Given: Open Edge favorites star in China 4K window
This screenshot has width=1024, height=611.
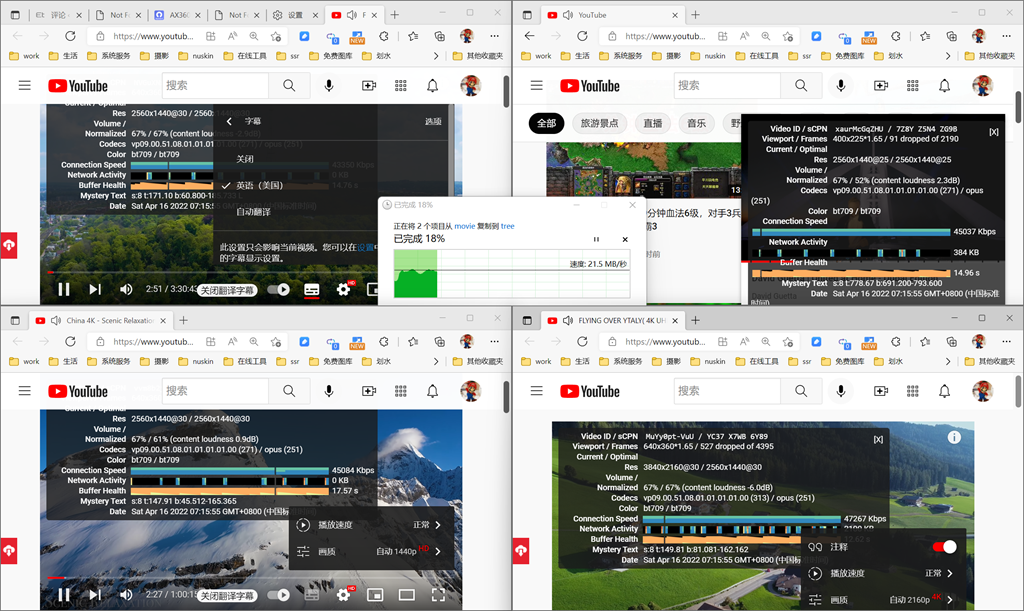Looking at the screenshot, I should [x=413, y=341].
